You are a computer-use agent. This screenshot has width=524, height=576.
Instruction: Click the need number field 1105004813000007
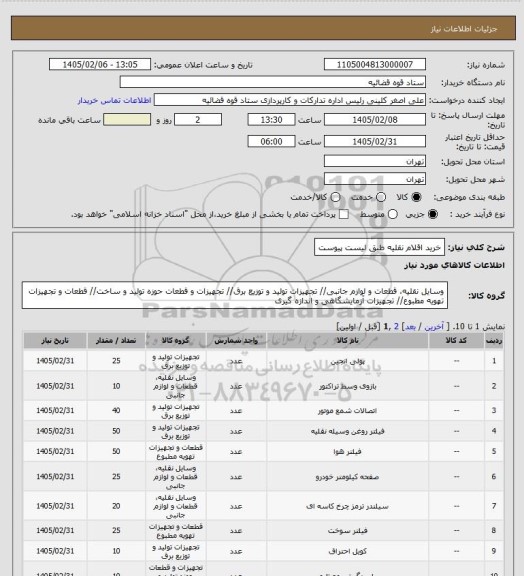point(375,64)
